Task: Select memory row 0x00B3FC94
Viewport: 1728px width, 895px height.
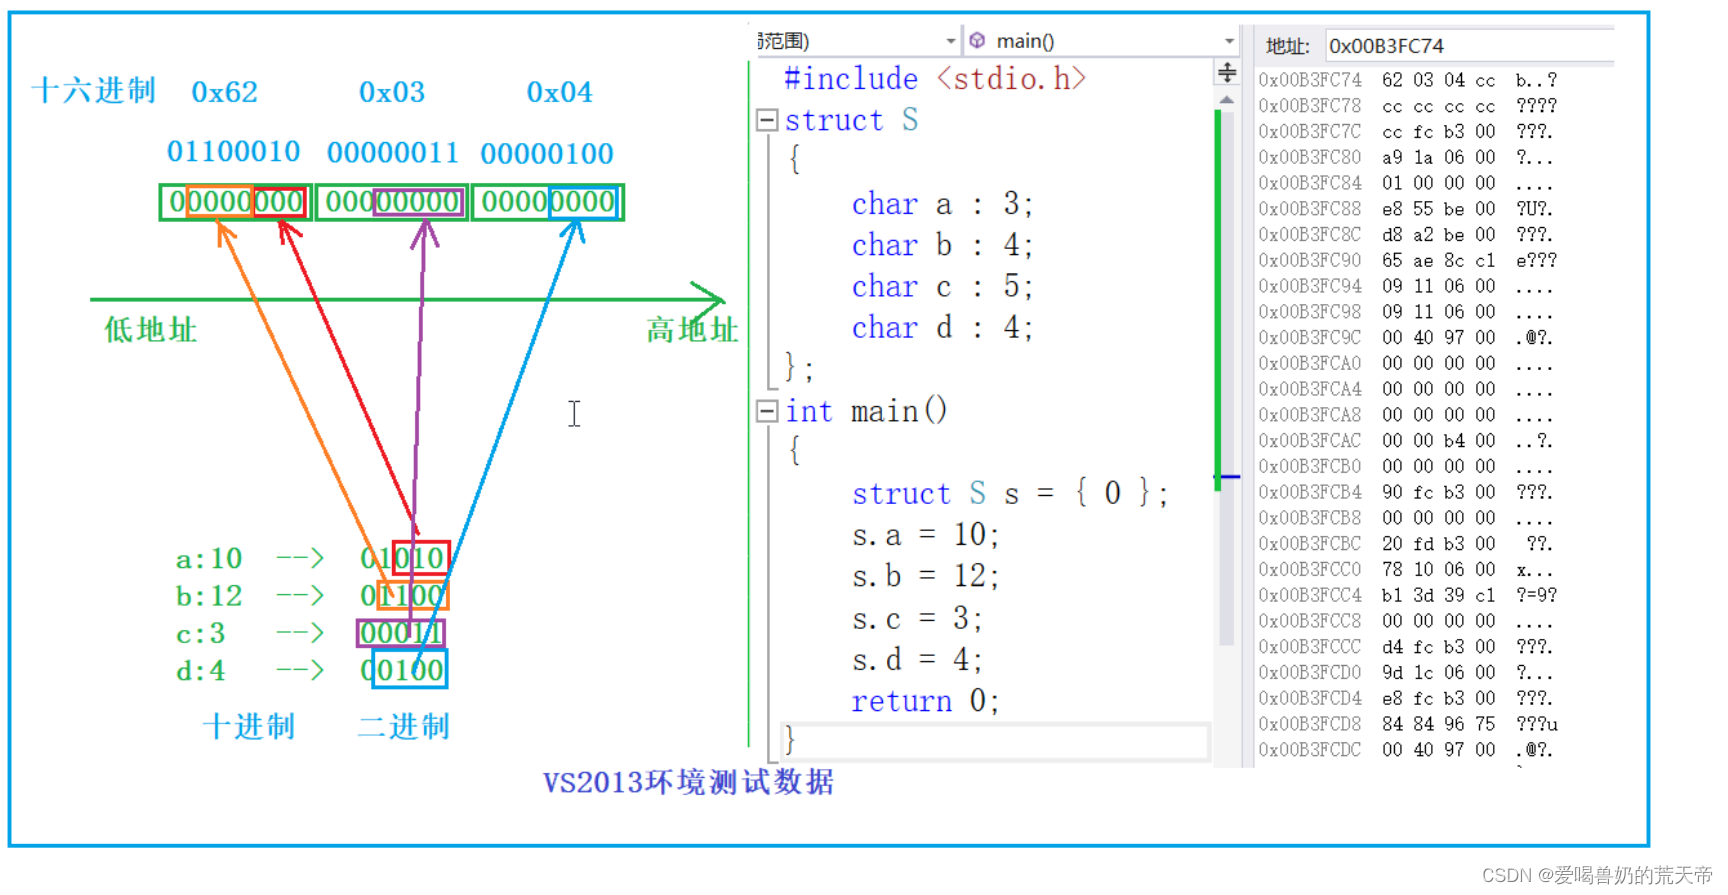Action: click(1408, 286)
